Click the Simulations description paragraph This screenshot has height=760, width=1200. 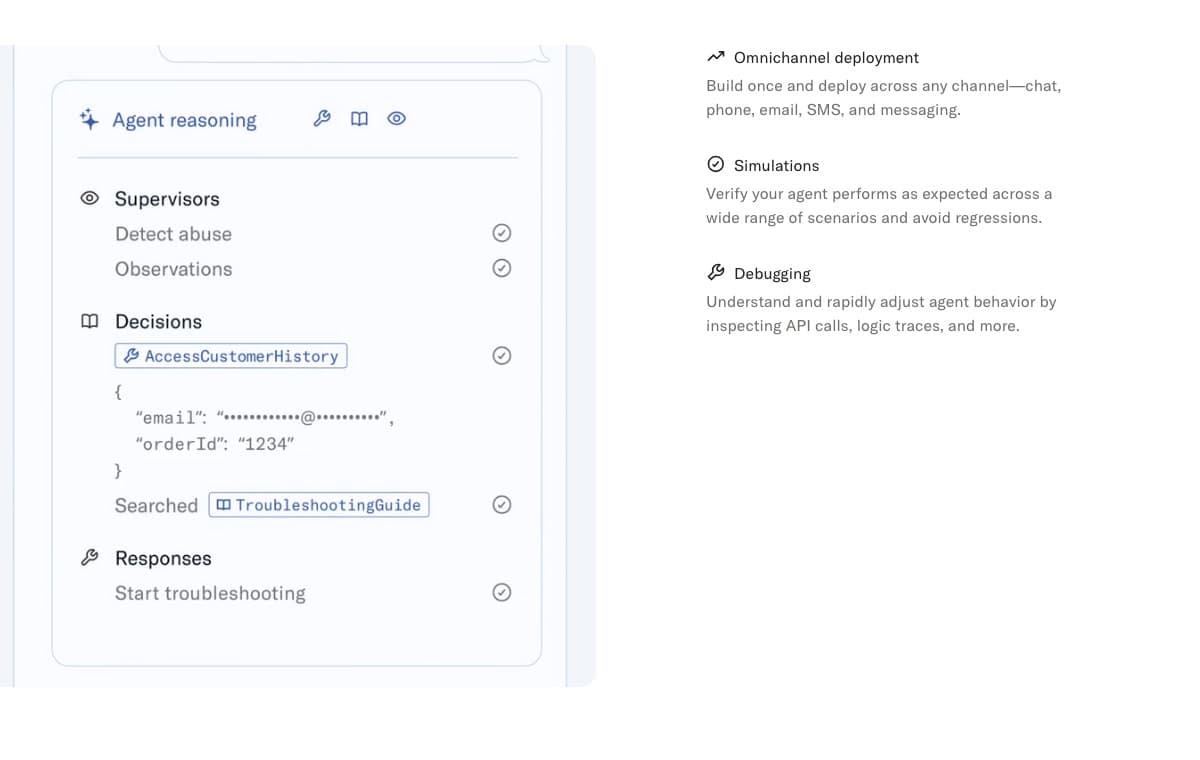click(x=879, y=206)
